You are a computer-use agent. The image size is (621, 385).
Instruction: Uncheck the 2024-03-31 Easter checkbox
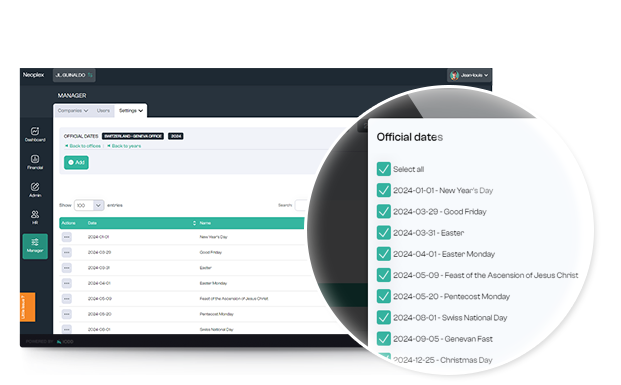[x=383, y=233]
